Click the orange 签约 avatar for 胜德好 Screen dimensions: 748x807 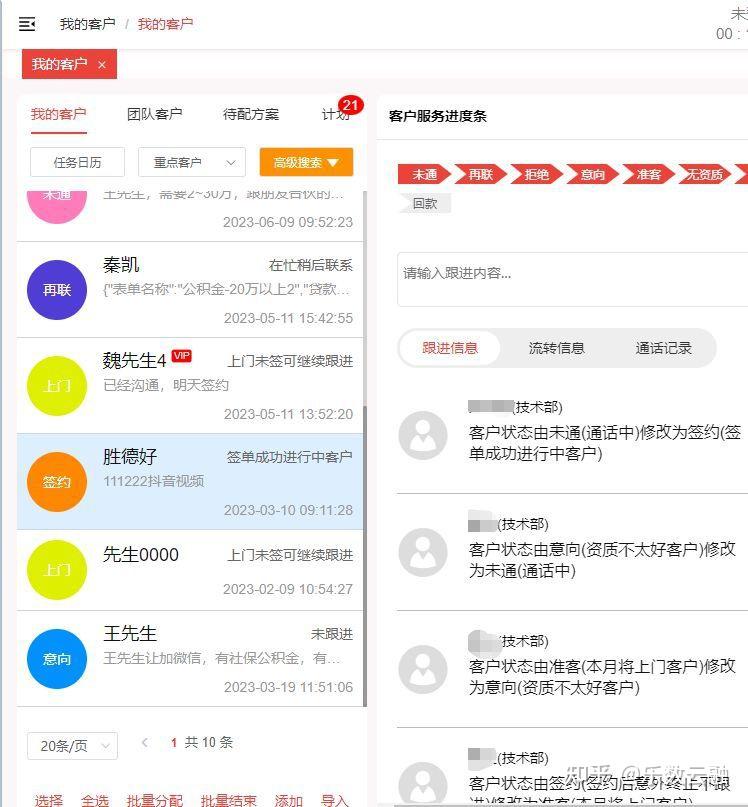57,482
